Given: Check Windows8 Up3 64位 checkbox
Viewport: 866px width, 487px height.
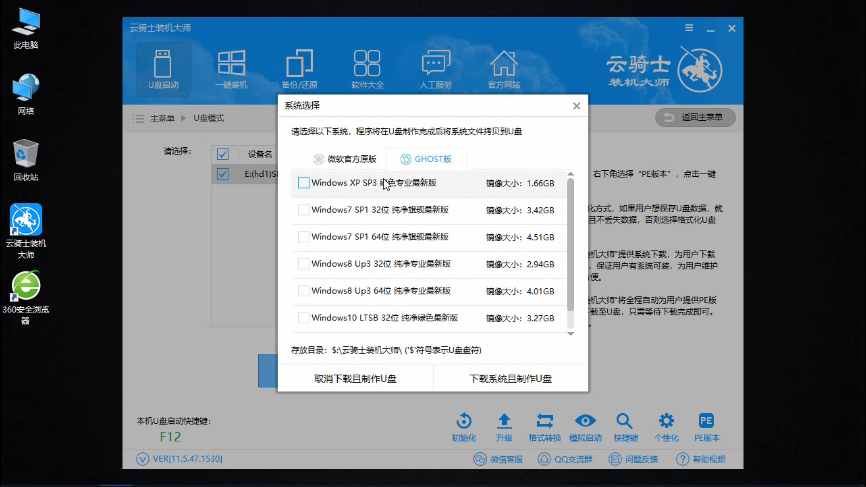Looking at the screenshot, I should click(x=303, y=291).
